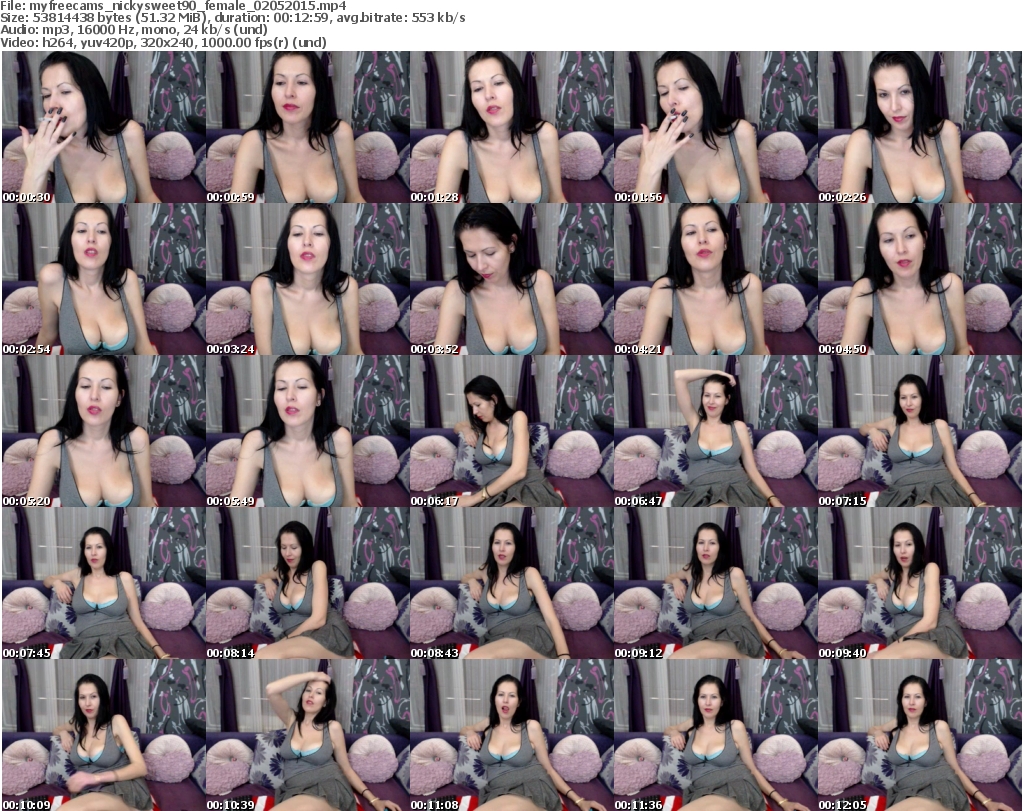The image size is (1024, 811).
Task: Choose the thumbnail marked 00:09:12
Action: tap(715, 583)
